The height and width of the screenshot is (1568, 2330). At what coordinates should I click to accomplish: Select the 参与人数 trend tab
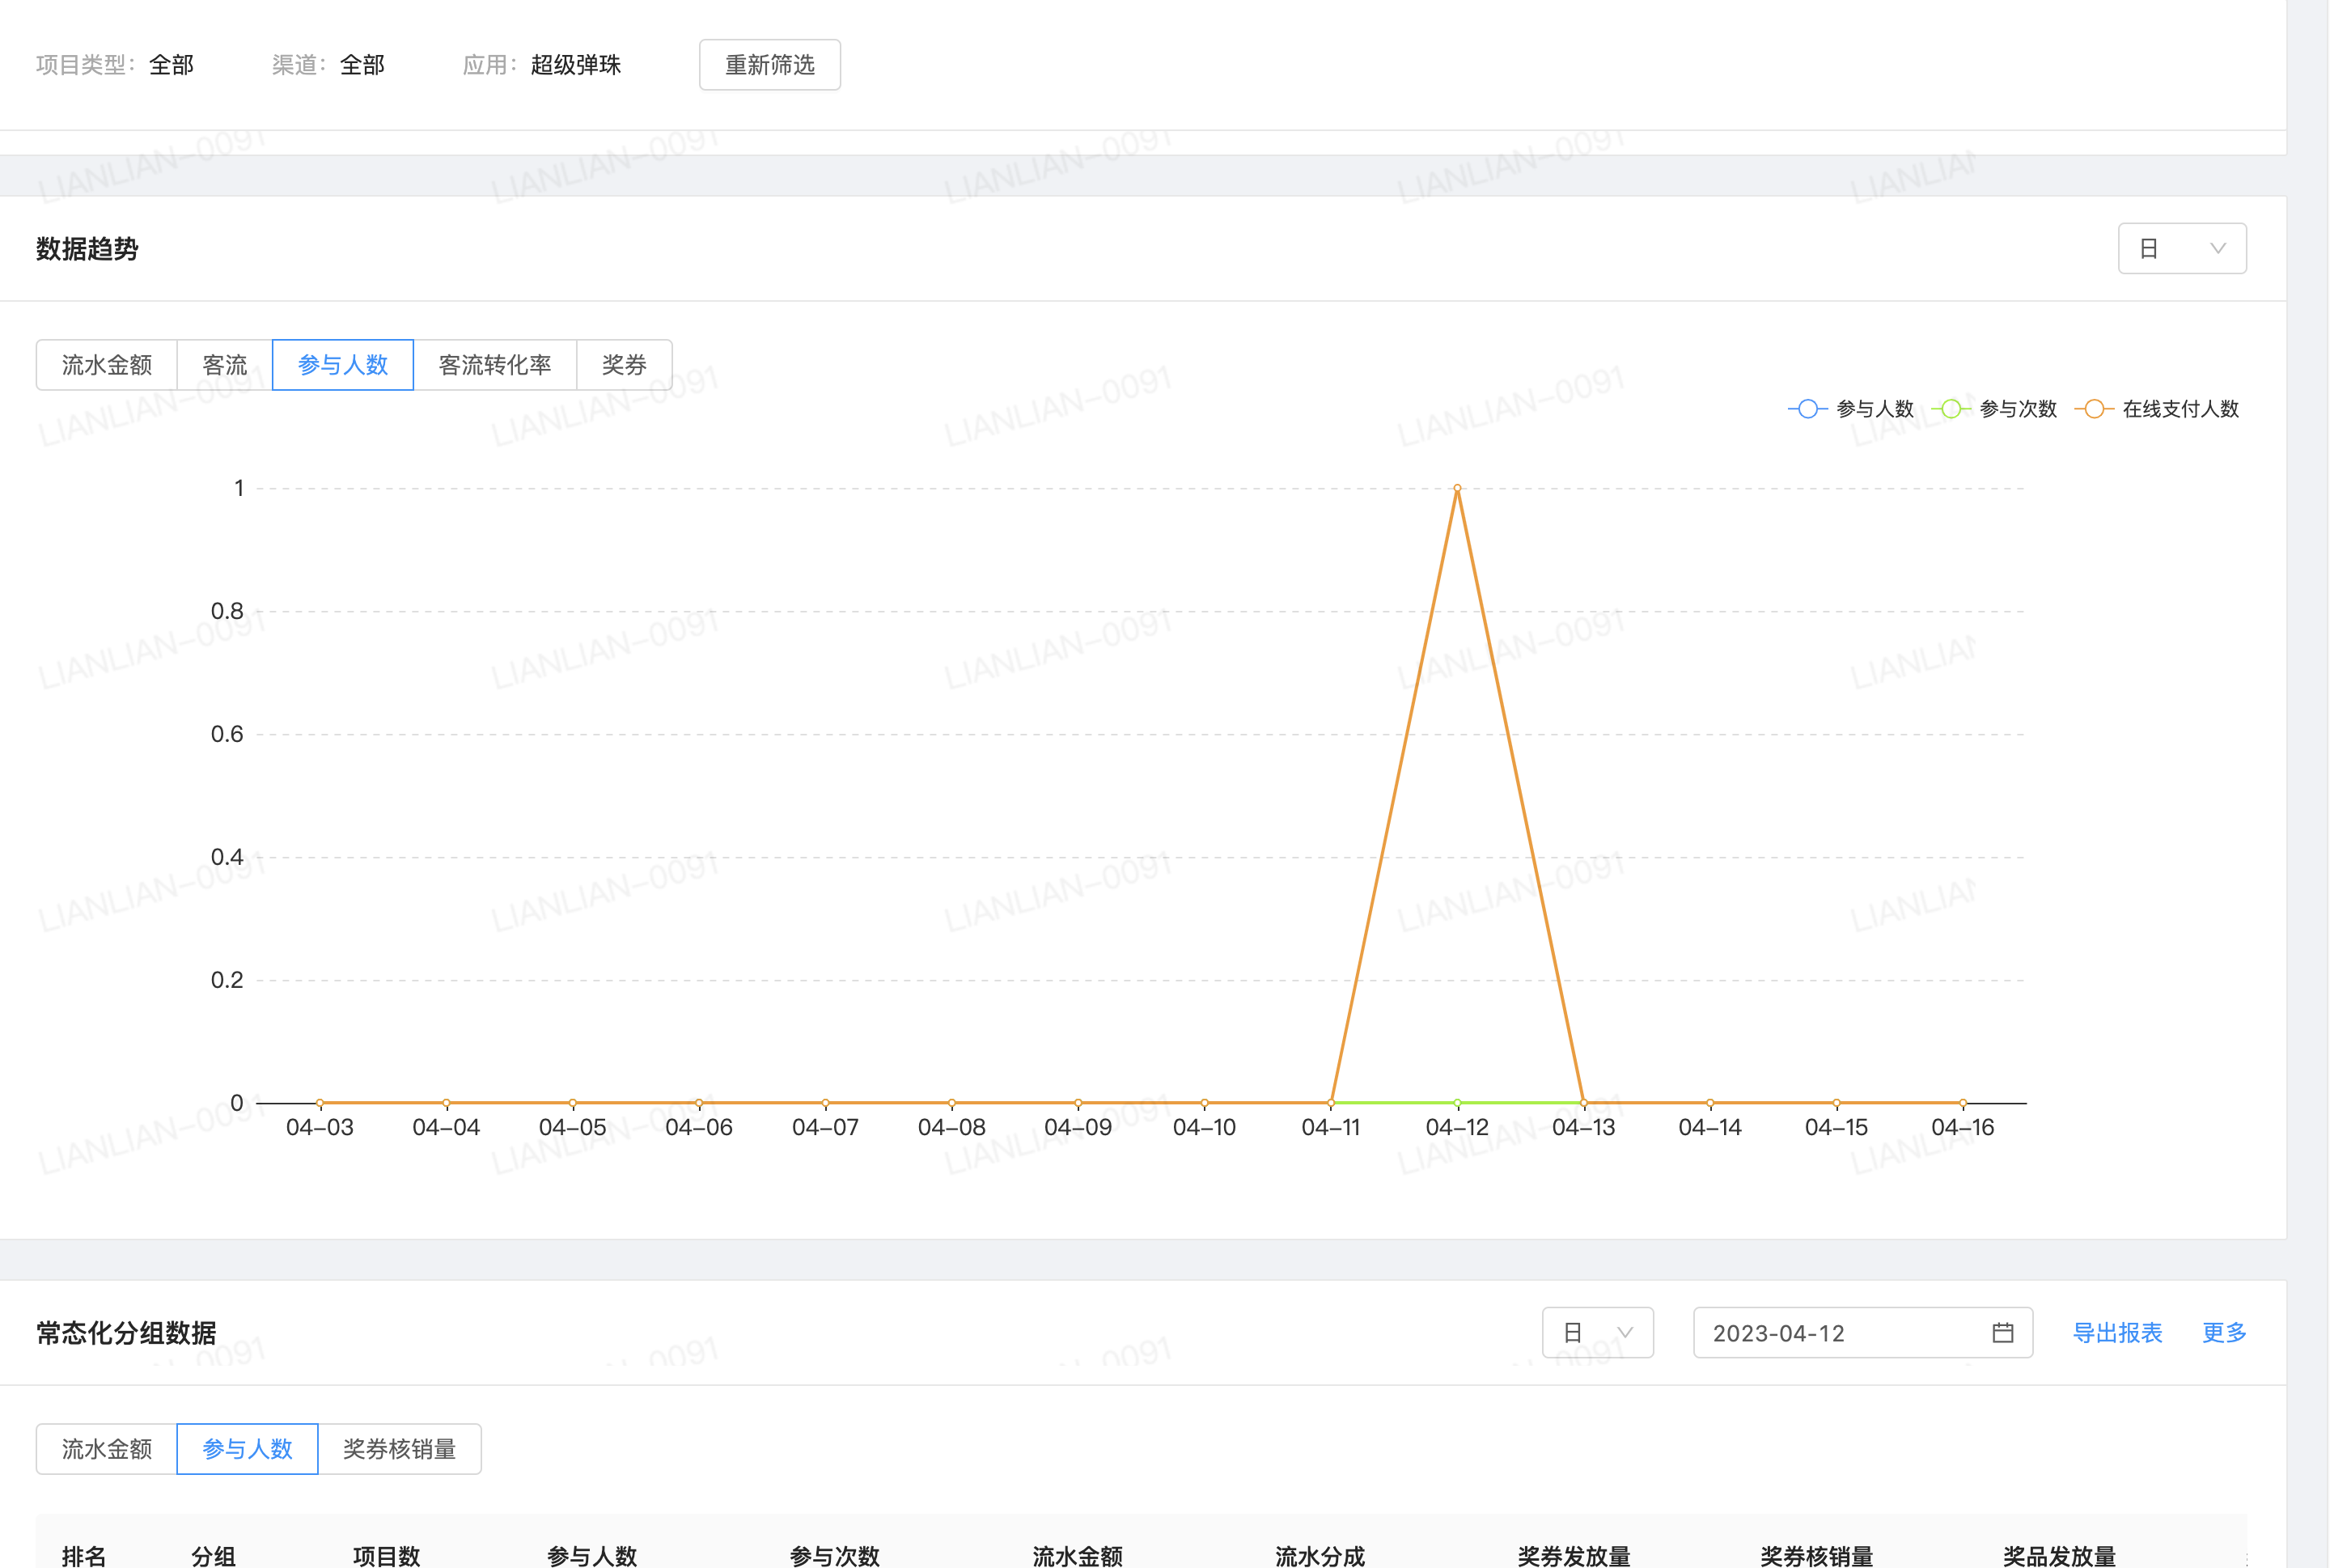342,365
